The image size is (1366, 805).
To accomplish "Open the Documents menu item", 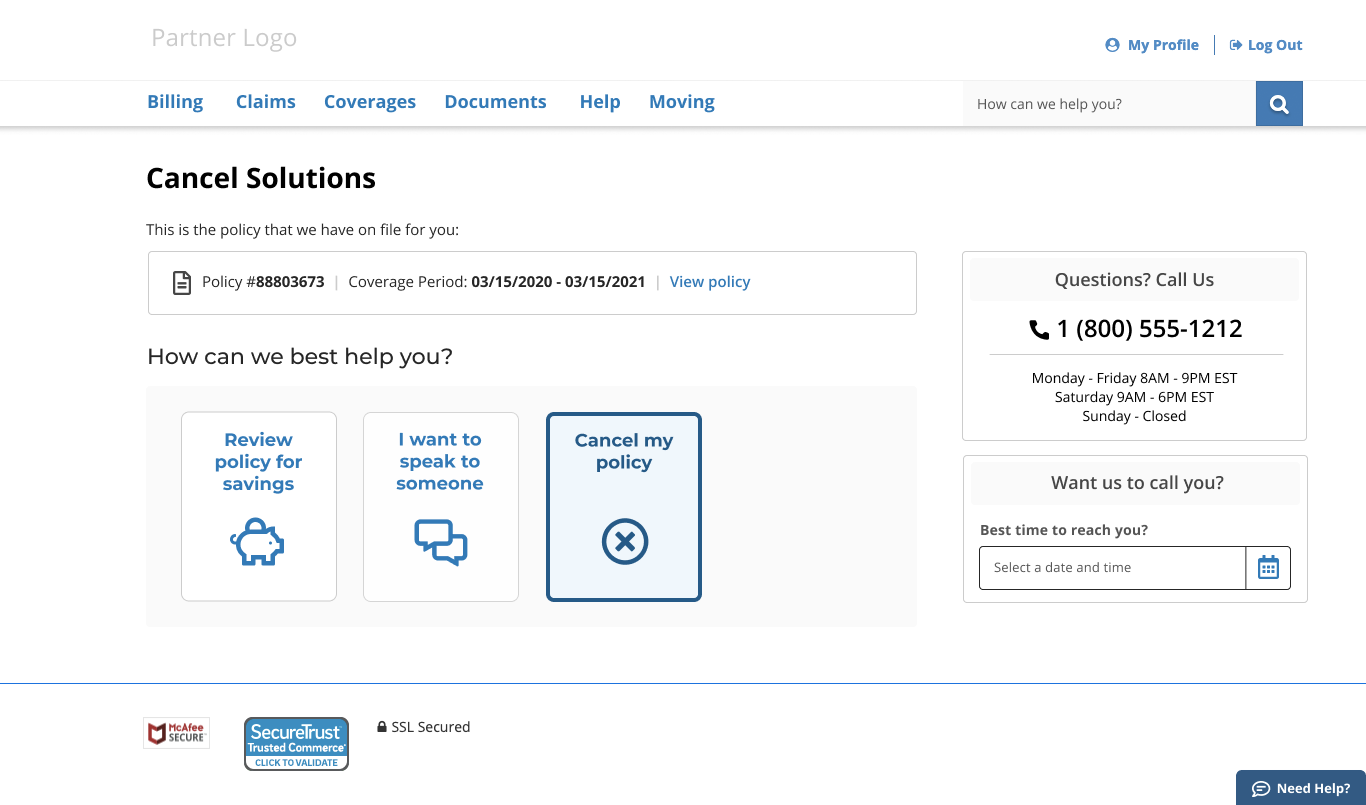I will point(496,102).
